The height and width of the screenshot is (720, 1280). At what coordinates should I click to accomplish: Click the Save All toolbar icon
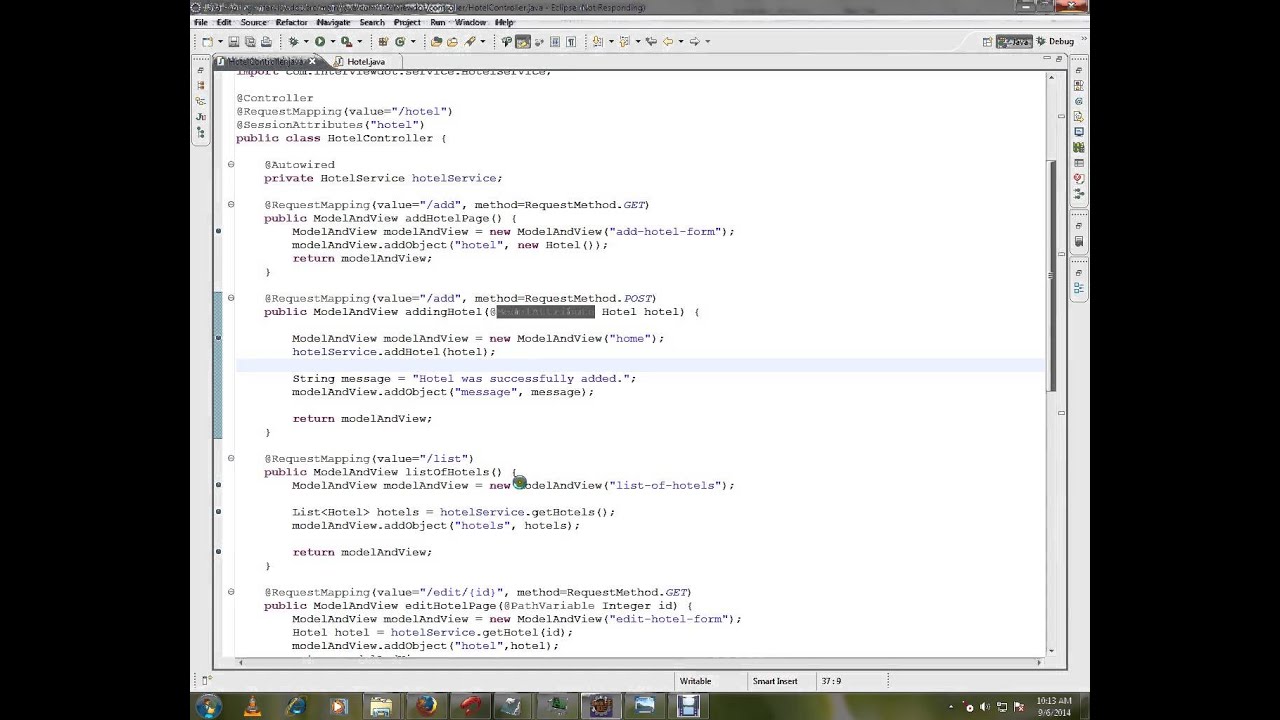[250, 41]
